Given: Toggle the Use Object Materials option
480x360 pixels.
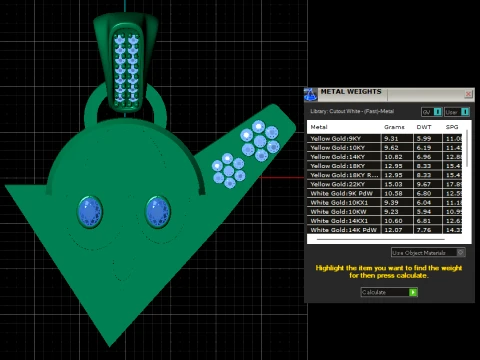Looking at the screenshot, I should tap(428, 253).
